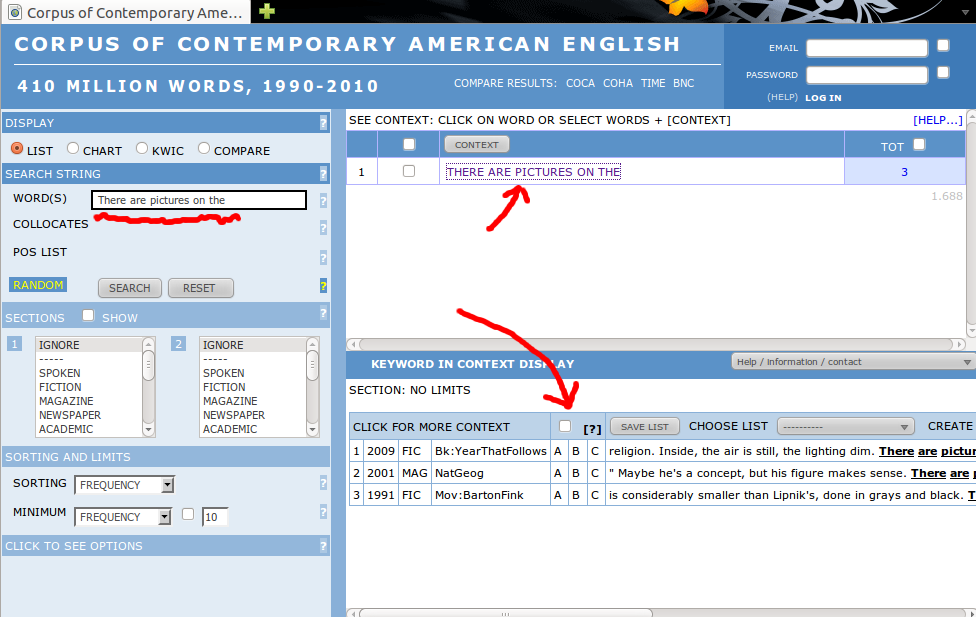Screen dimensions: 976x617
Task: Click the help icon next to POS LIST
Action: point(323,257)
